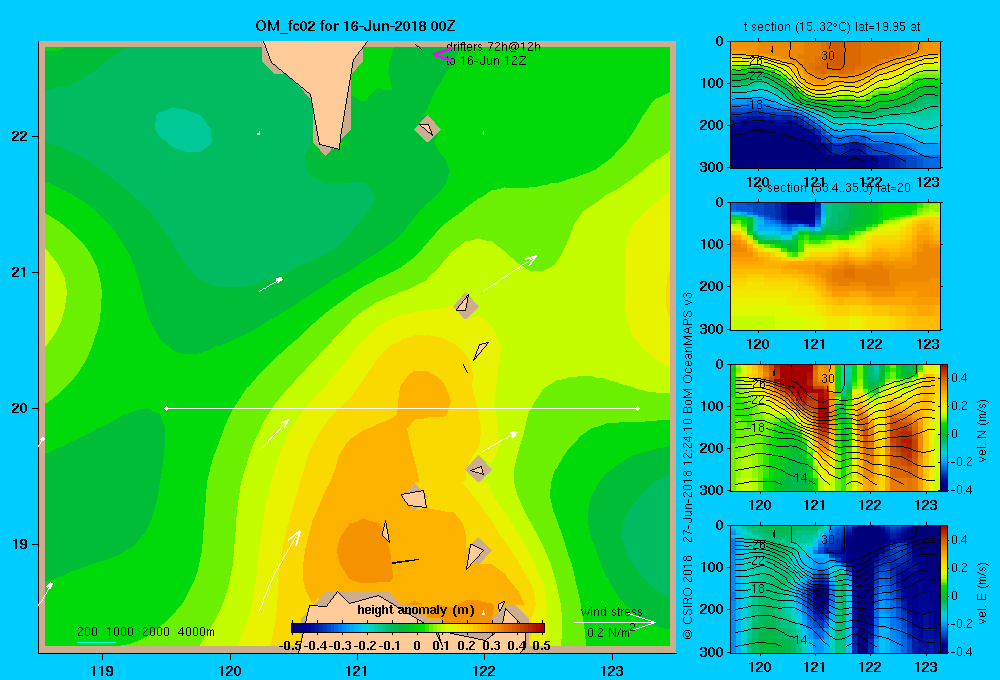Select the left endpoint of the white section line

click(x=166, y=408)
